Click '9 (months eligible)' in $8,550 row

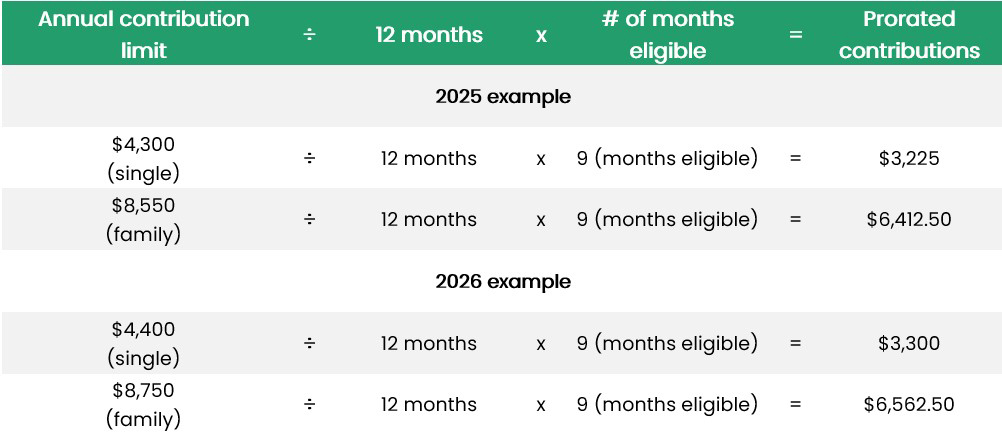tap(667, 220)
